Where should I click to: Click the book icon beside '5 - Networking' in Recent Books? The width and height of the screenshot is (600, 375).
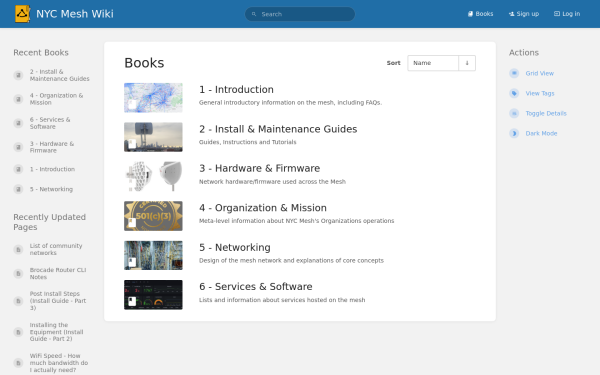18,189
